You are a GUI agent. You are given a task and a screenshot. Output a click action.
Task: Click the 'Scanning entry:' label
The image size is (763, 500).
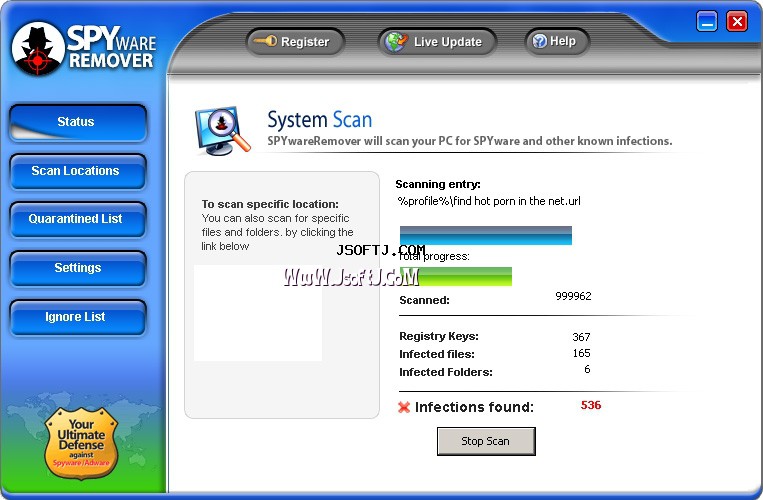pos(438,184)
